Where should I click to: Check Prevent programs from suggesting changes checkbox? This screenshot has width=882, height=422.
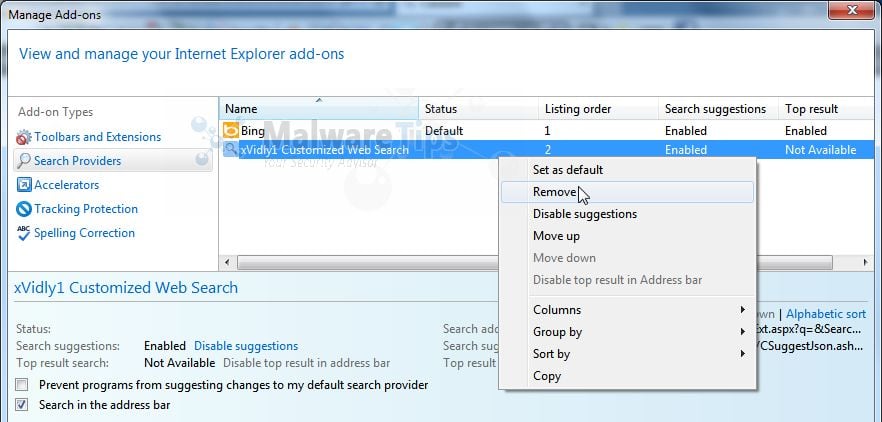tap(21, 385)
